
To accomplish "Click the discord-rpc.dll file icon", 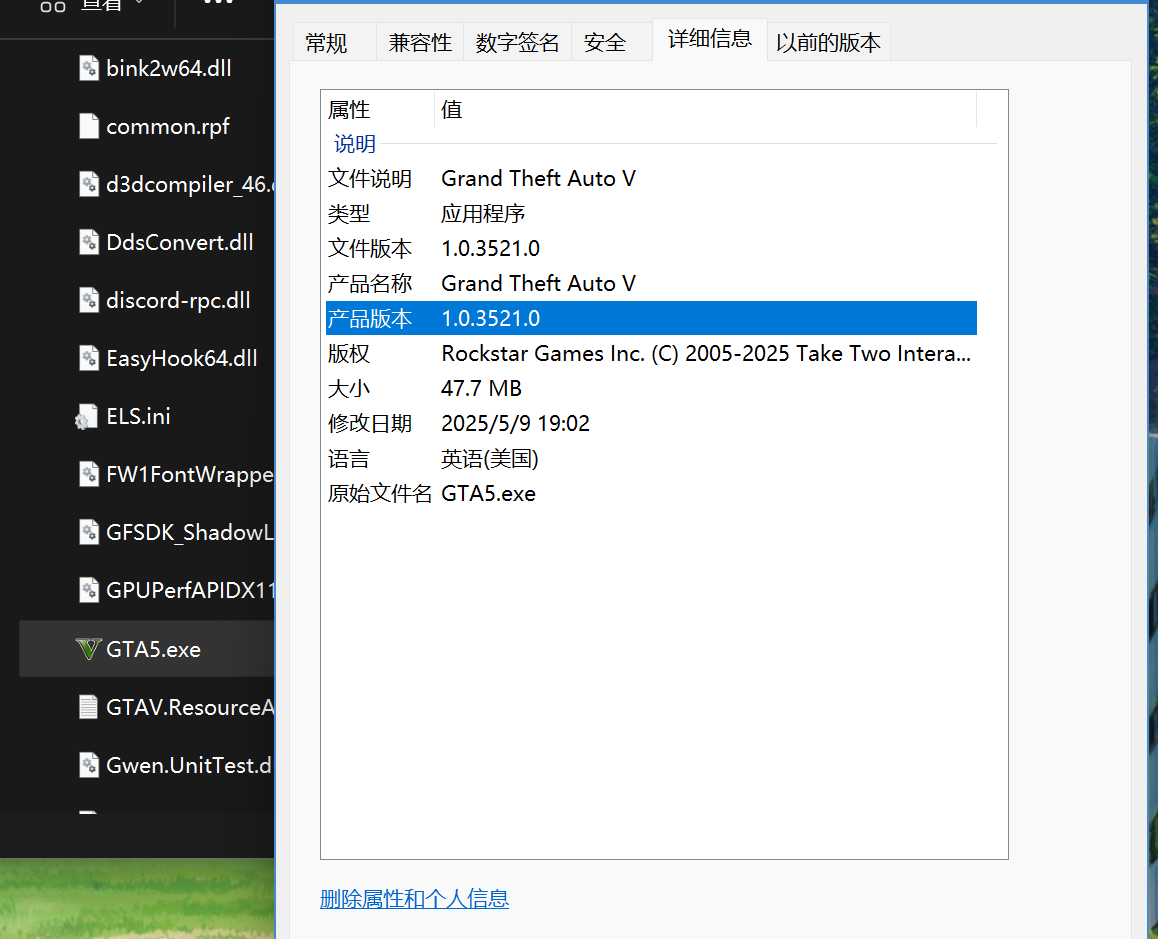I will coord(89,300).
